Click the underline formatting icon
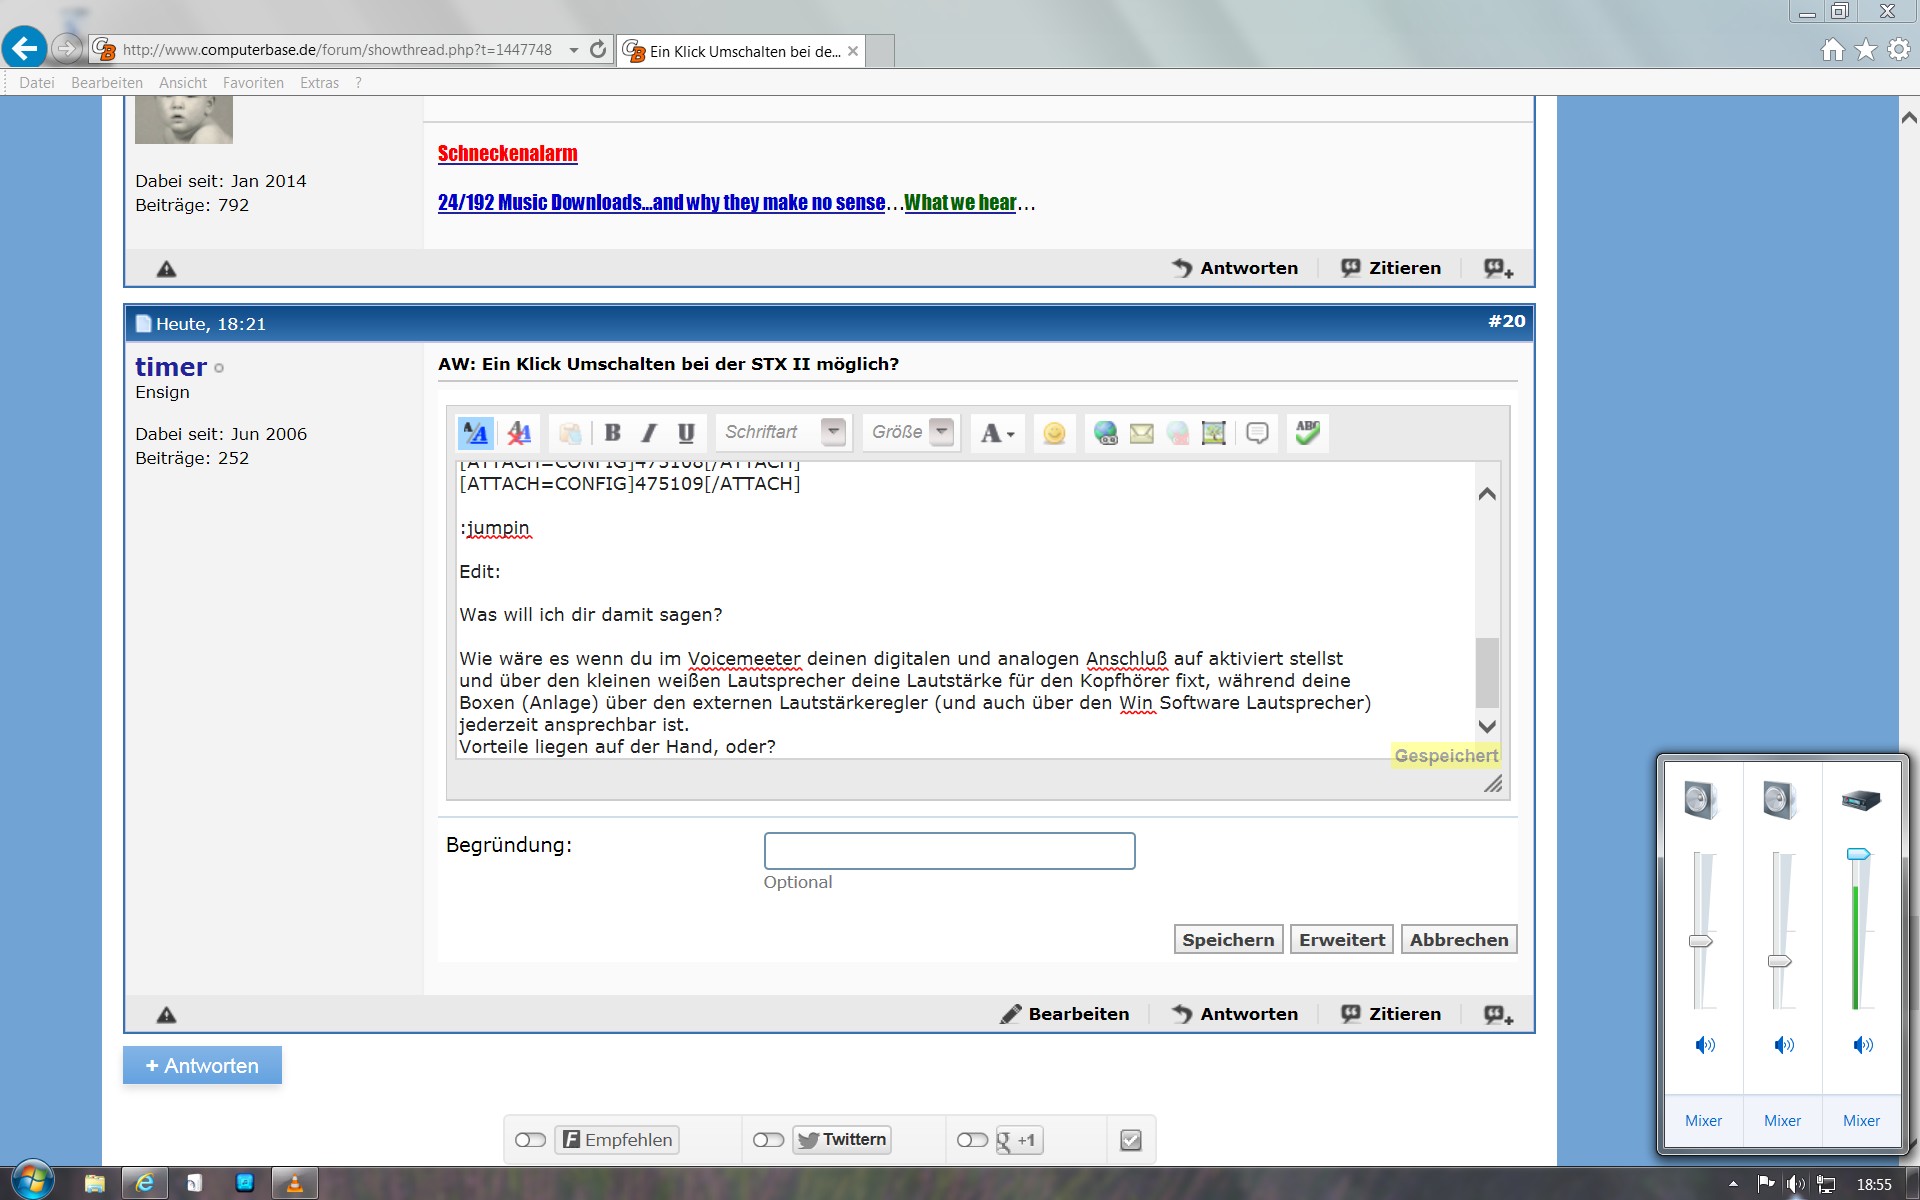1920x1200 pixels. (x=686, y=433)
